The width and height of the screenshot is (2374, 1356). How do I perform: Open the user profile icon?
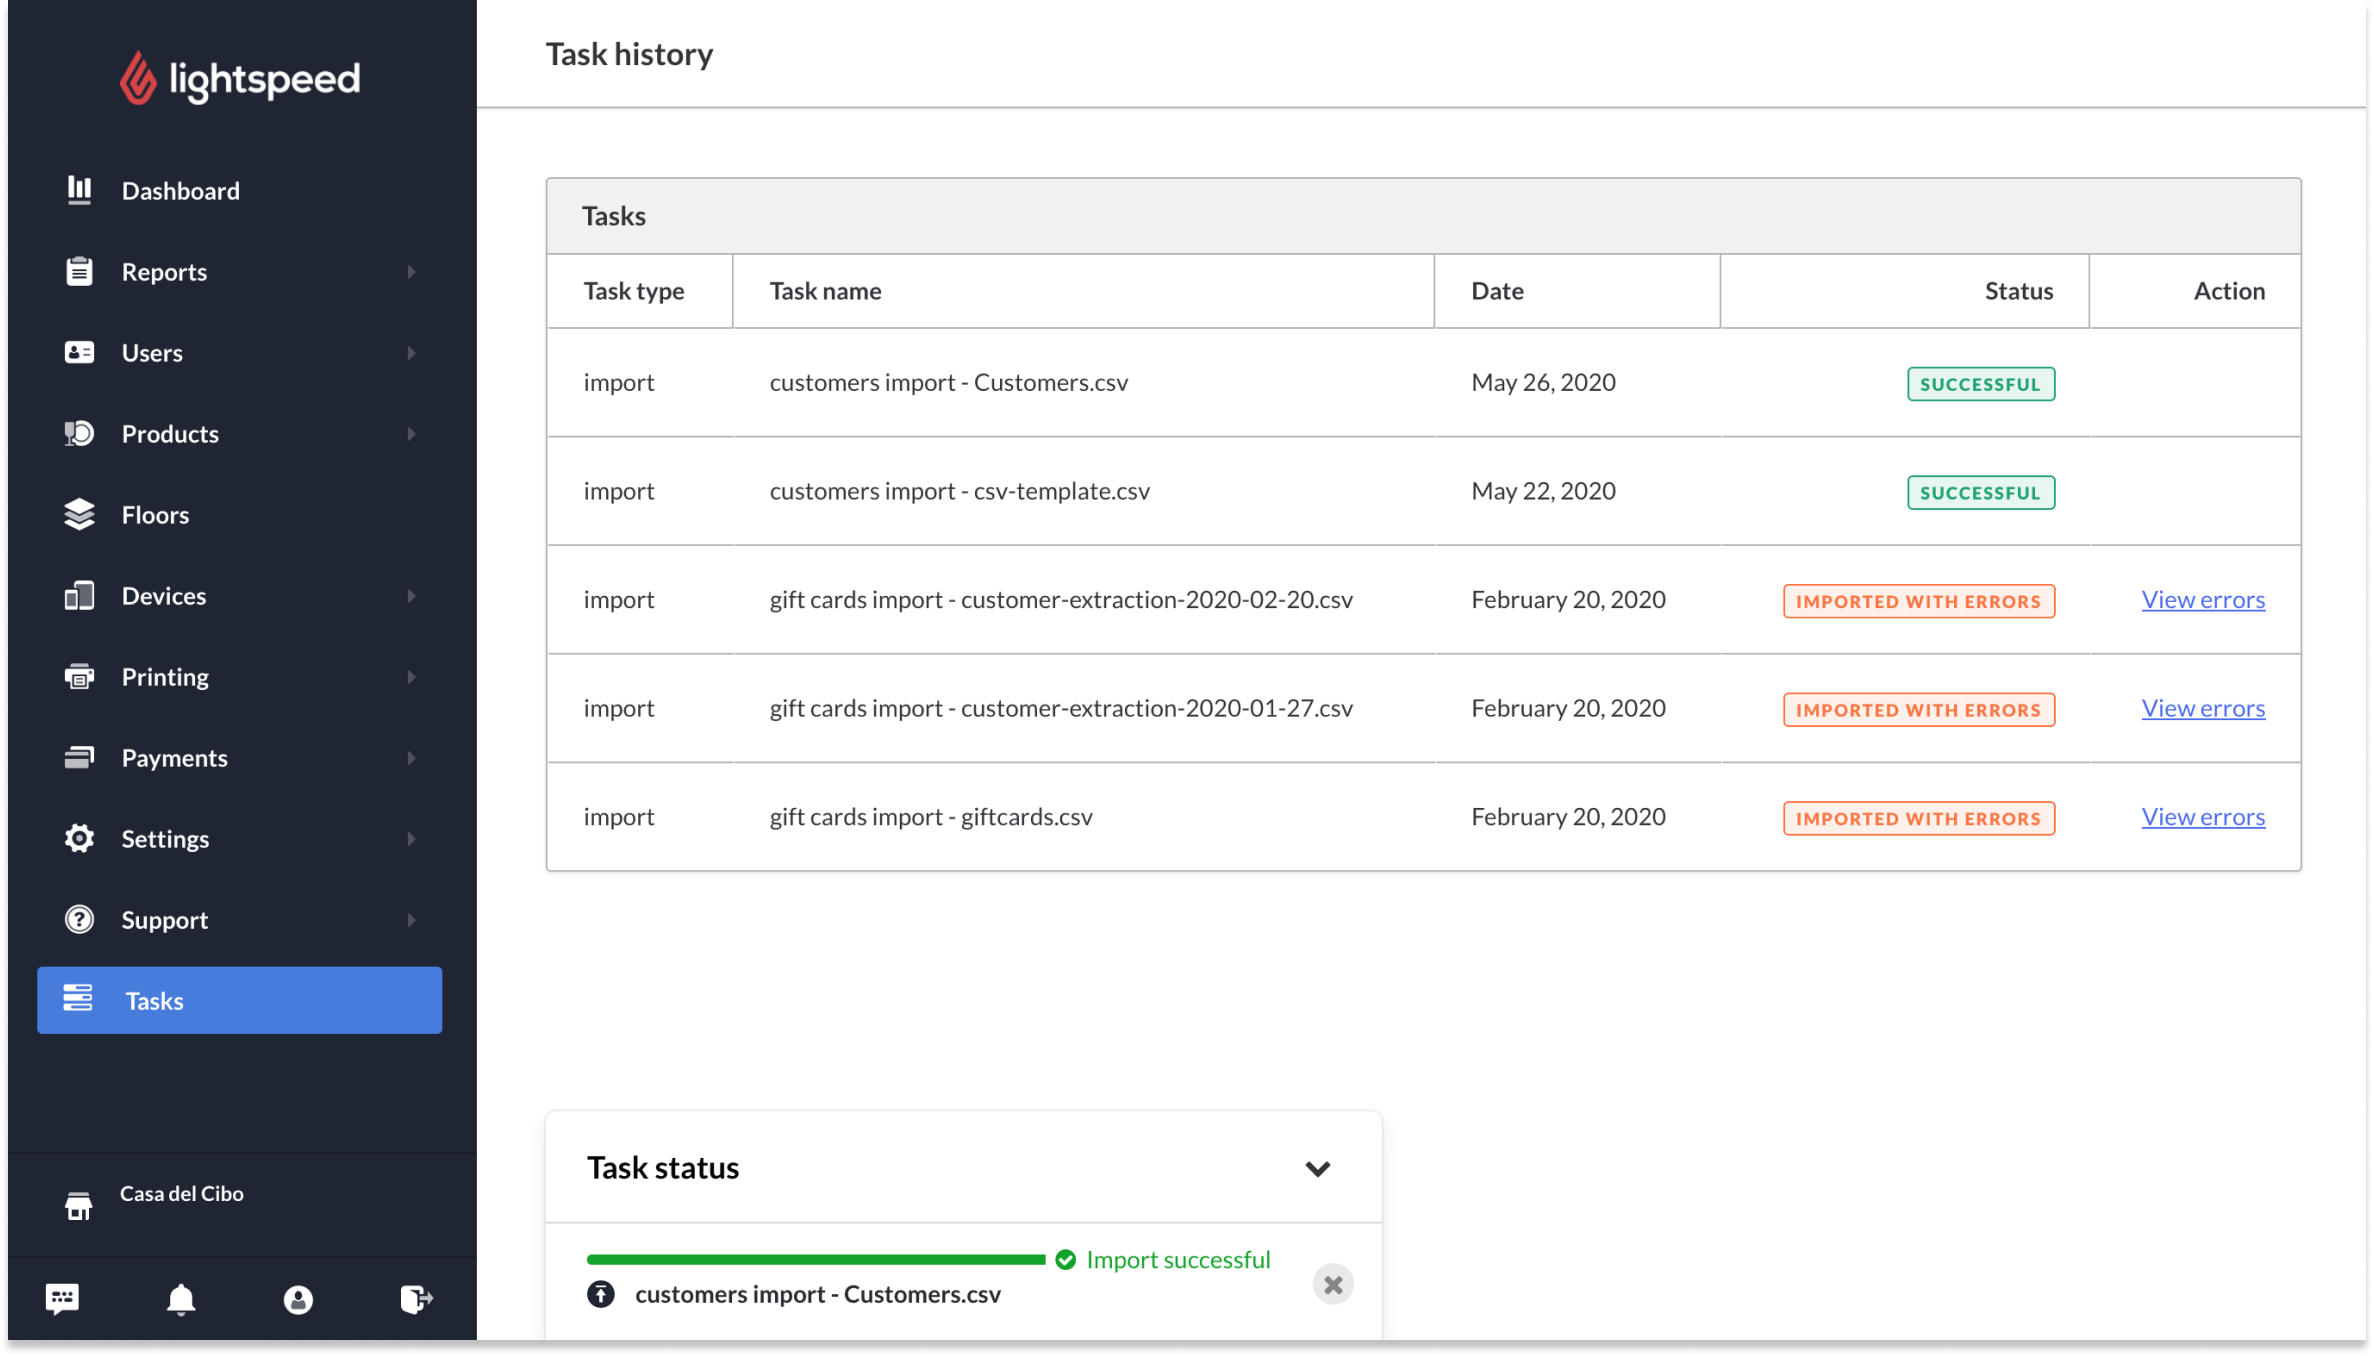coord(298,1299)
